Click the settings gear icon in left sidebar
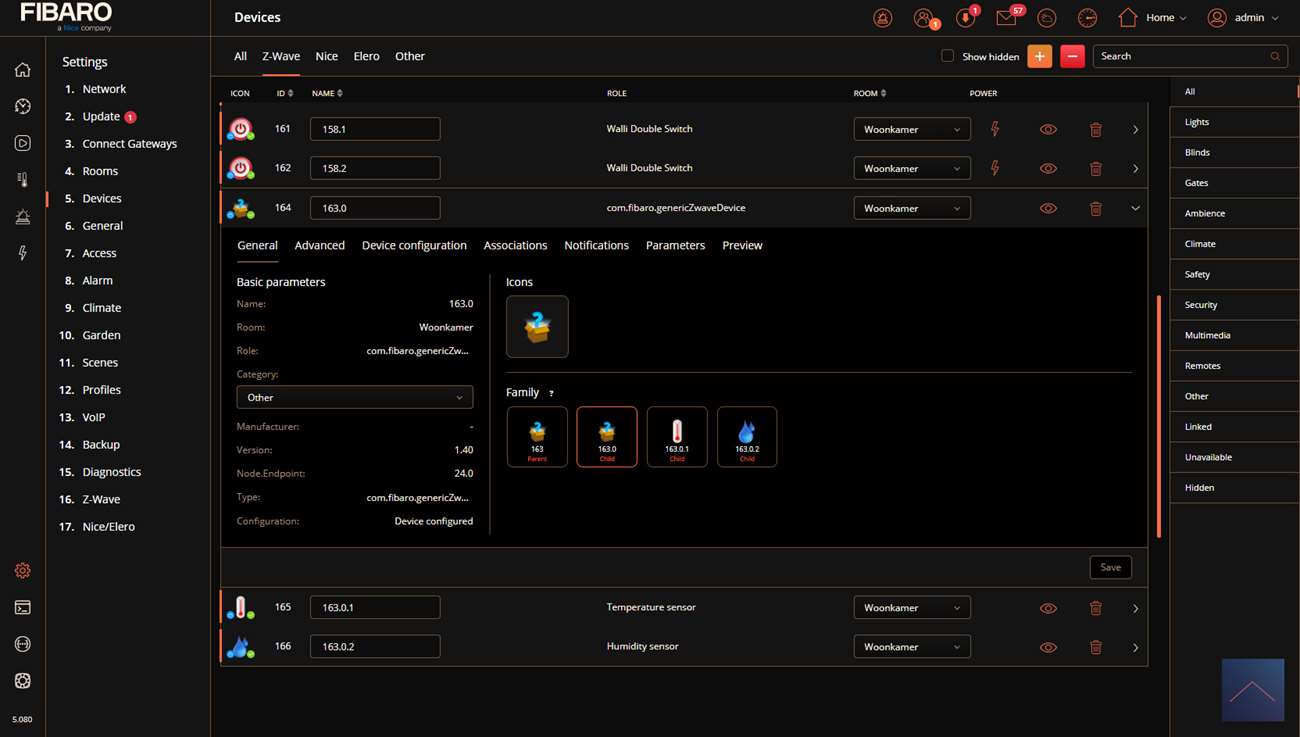 (22, 571)
